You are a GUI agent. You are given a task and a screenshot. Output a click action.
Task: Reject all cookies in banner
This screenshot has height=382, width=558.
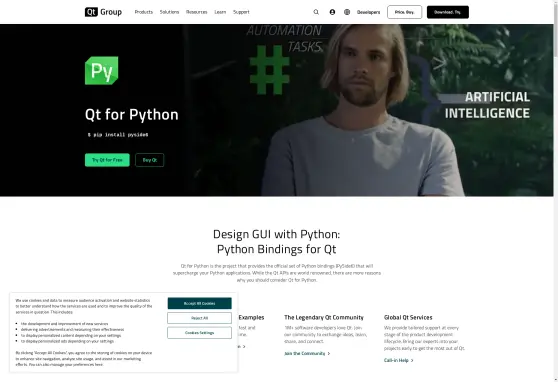(x=199, y=318)
